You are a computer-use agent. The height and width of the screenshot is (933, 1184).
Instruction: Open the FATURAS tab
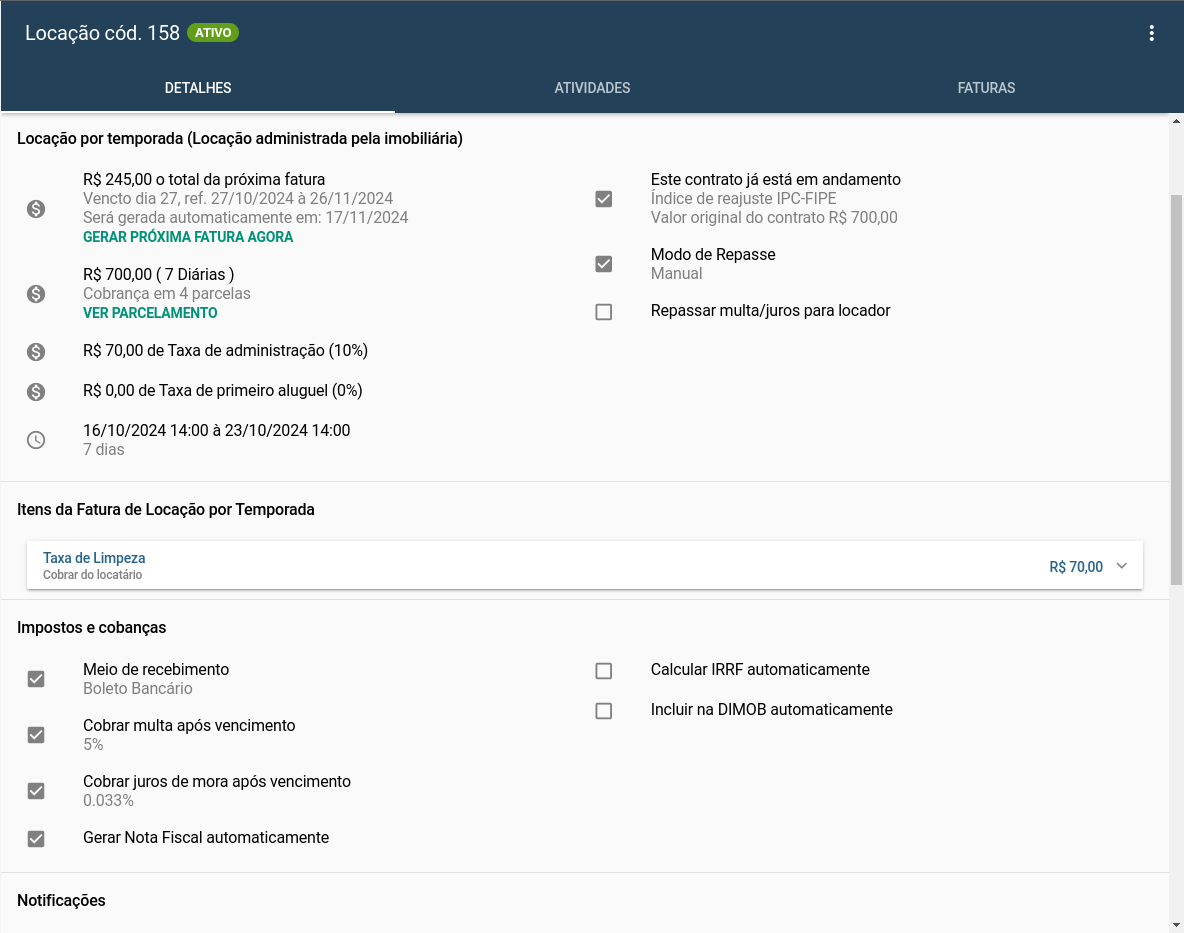point(986,88)
